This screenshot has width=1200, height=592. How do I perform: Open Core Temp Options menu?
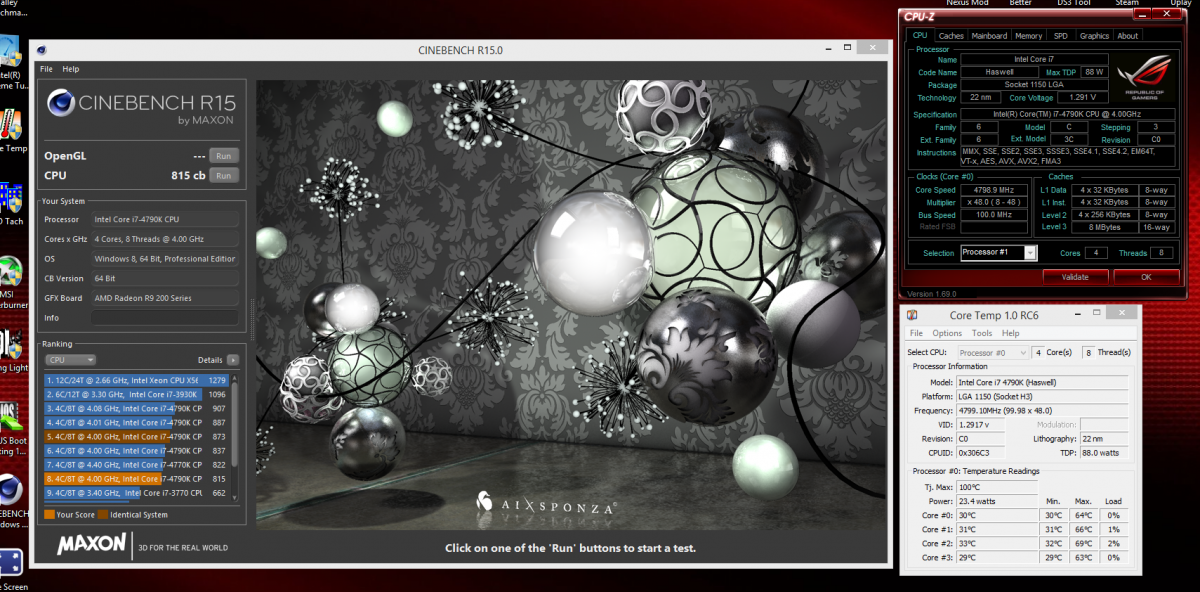947,333
